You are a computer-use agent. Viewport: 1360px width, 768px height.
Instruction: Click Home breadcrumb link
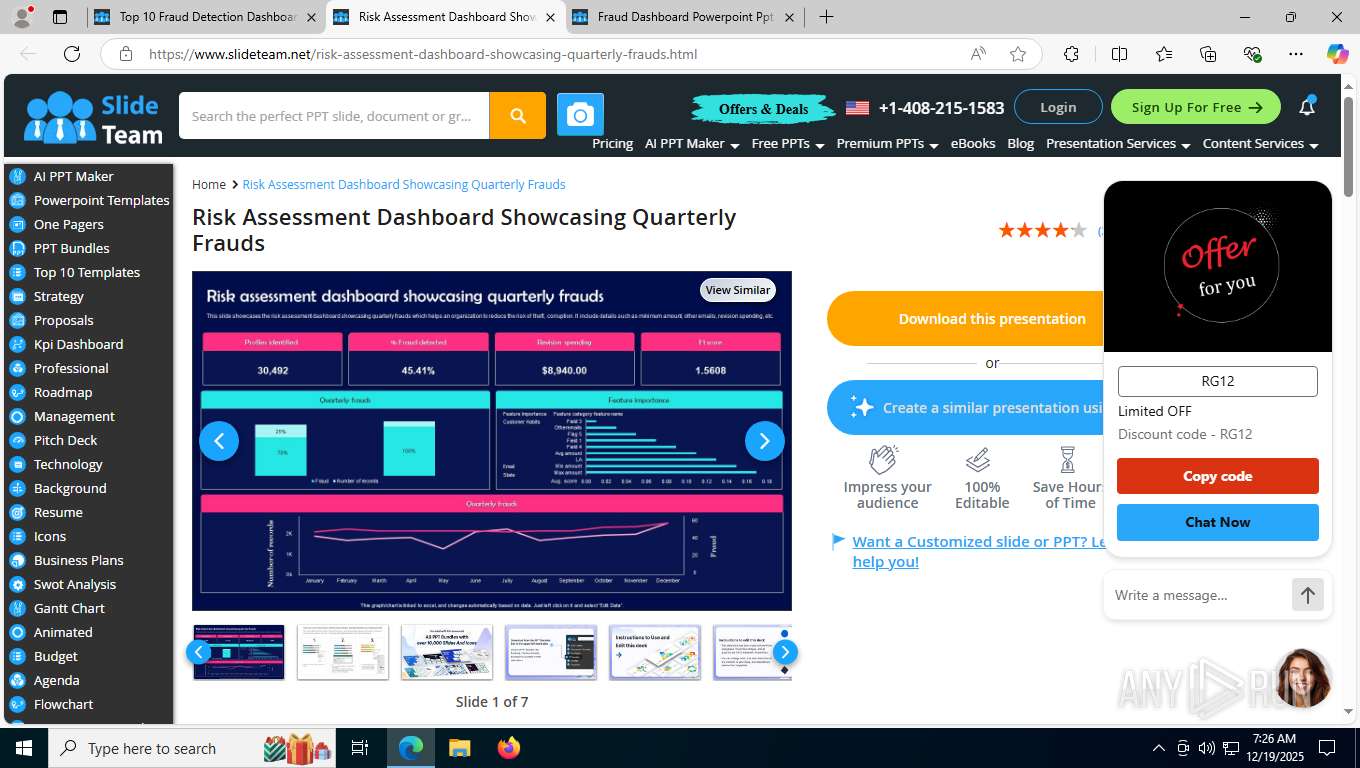click(x=209, y=184)
